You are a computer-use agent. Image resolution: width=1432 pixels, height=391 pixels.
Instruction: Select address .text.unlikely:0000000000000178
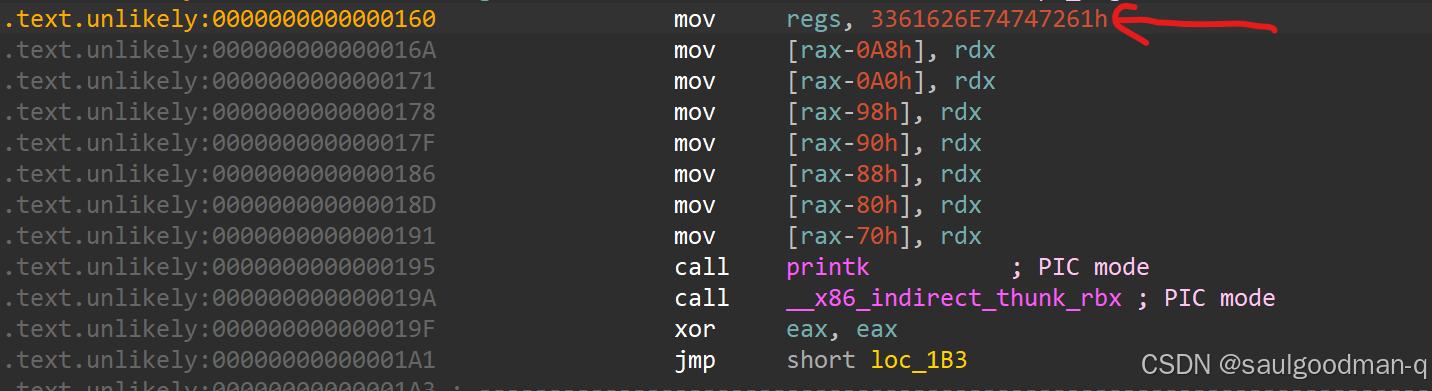[220, 112]
